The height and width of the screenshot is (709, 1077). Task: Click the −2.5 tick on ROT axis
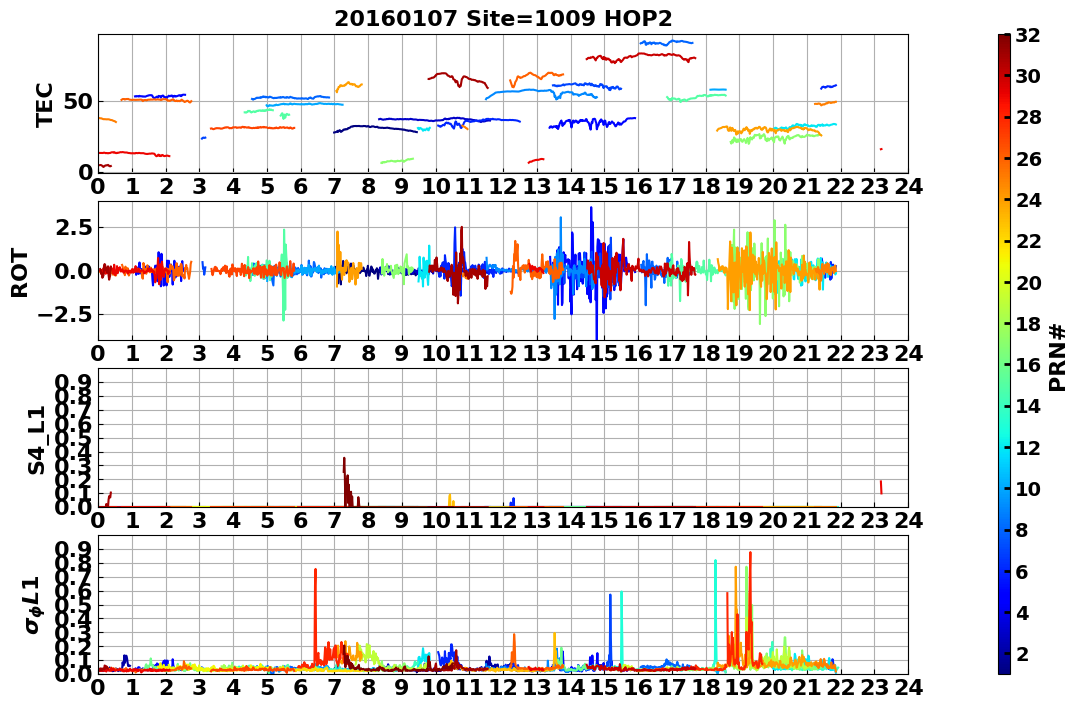point(66,315)
